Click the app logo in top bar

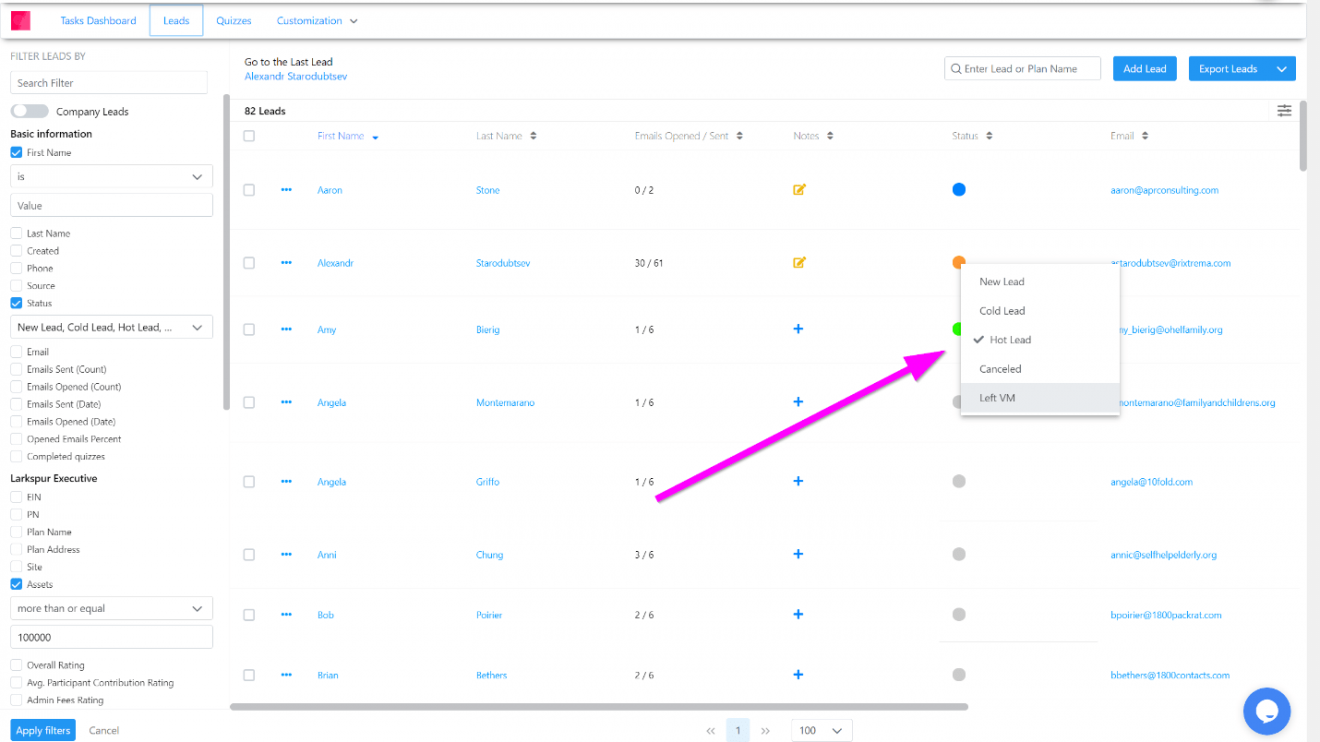click(x=21, y=20)
